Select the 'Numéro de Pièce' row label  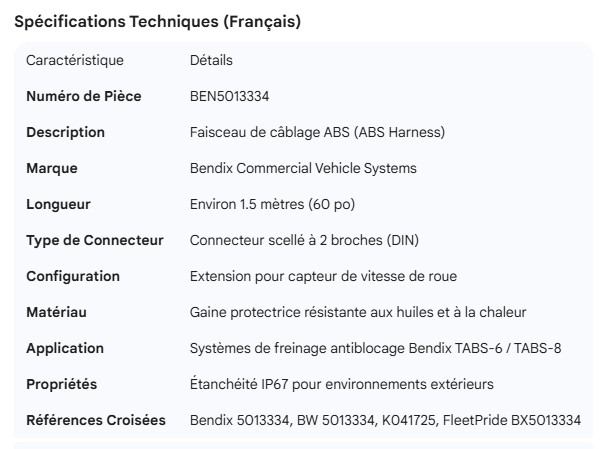coord(83,96)
